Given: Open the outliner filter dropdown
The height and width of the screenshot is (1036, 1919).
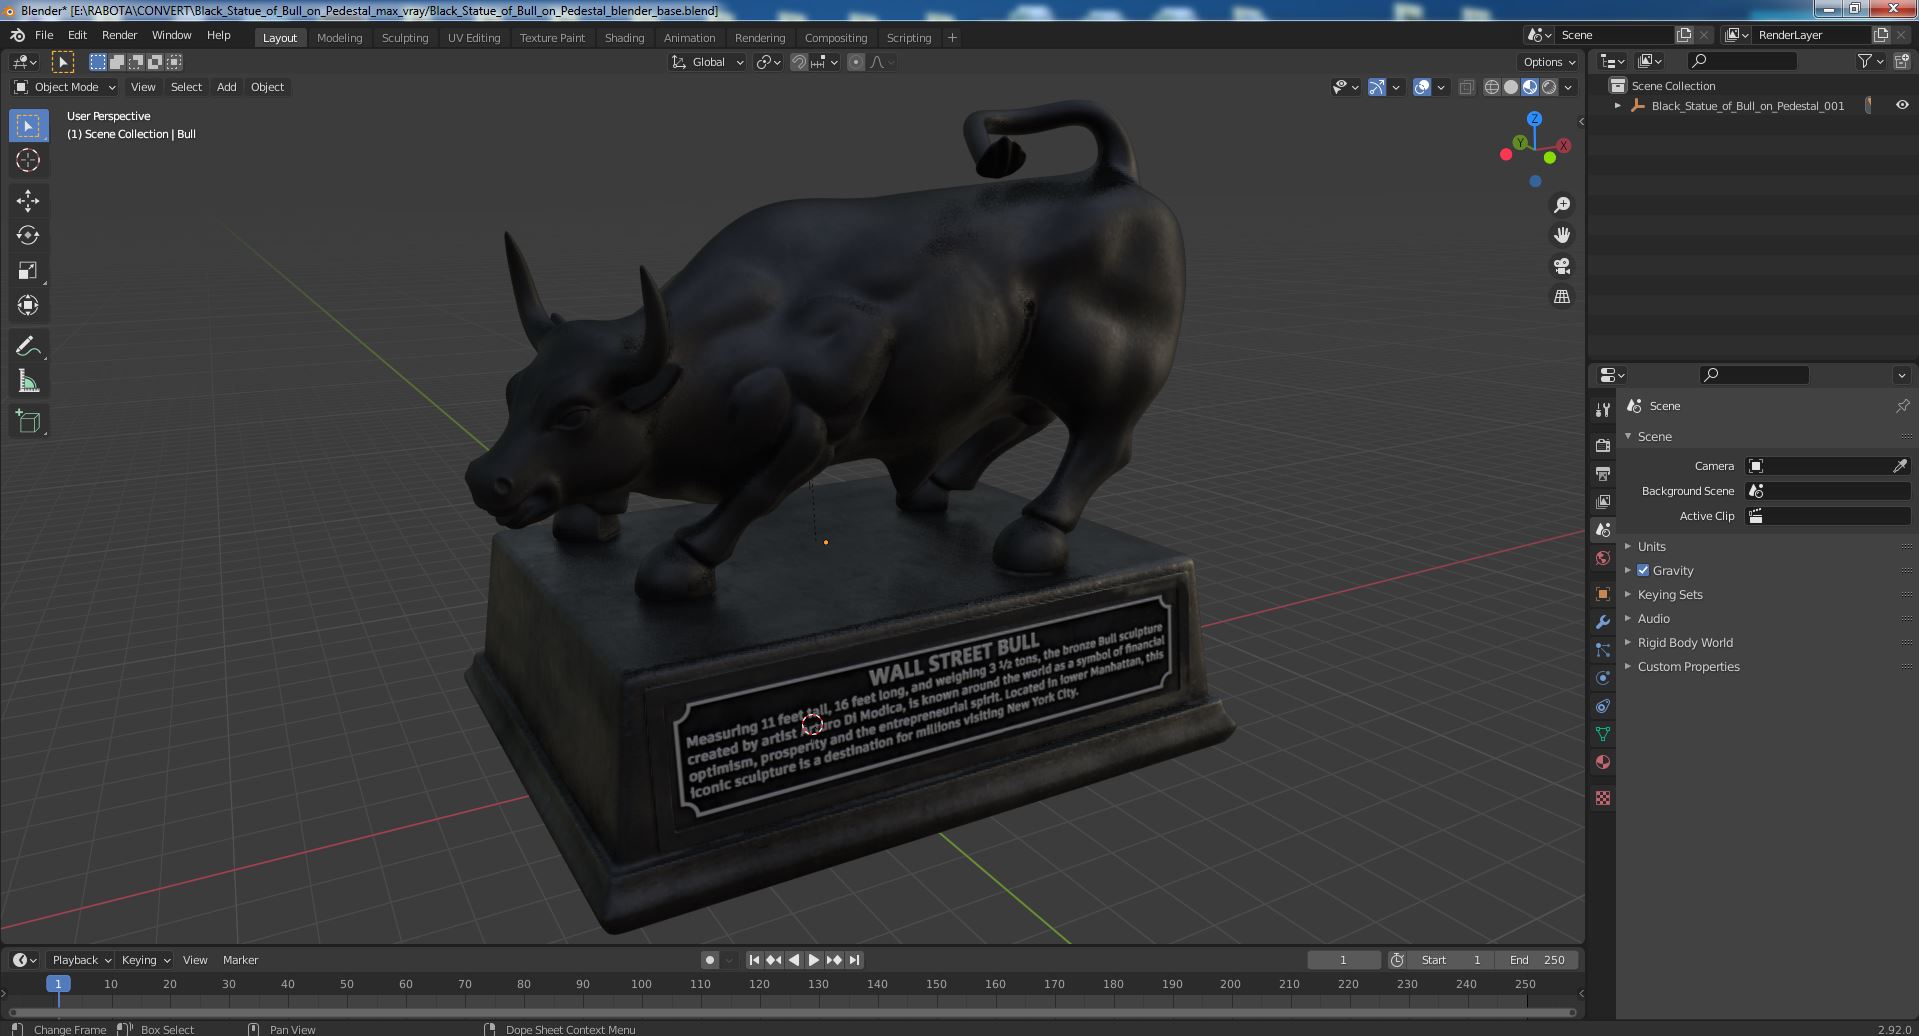Looking at the screenshot, I should (1870, 61).
